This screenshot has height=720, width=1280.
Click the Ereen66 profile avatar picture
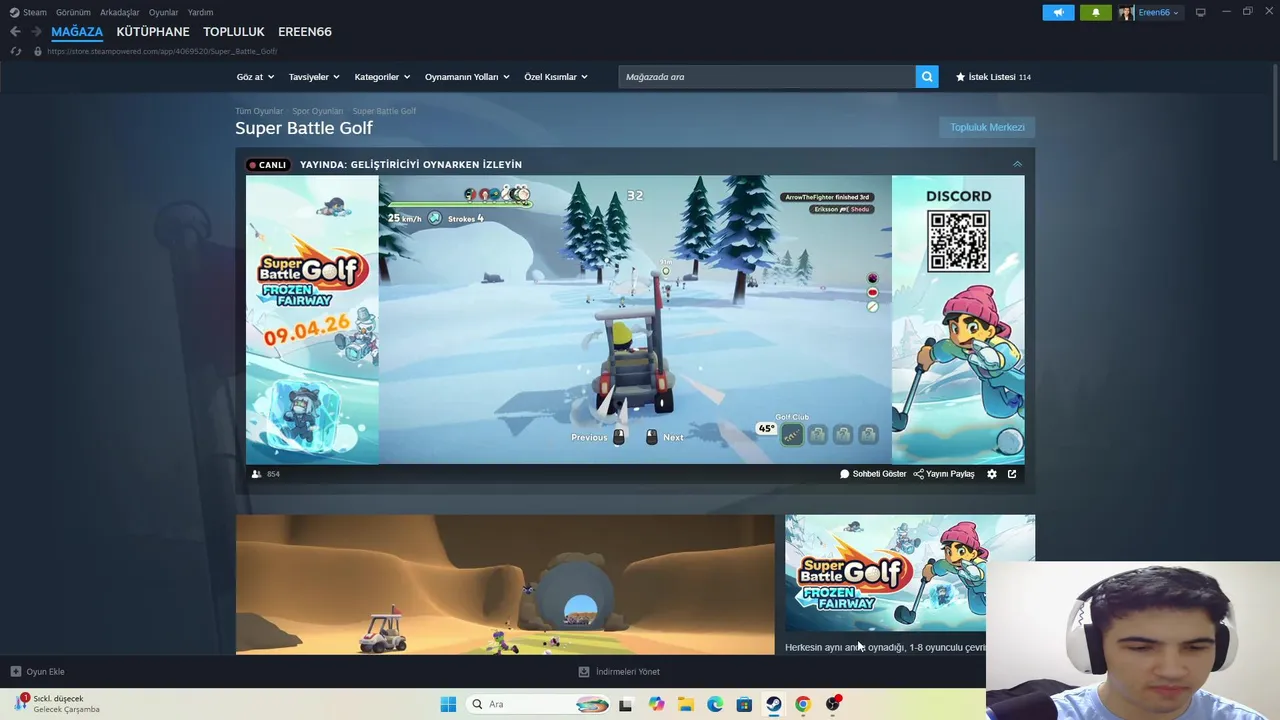[x=1126, y=12]
